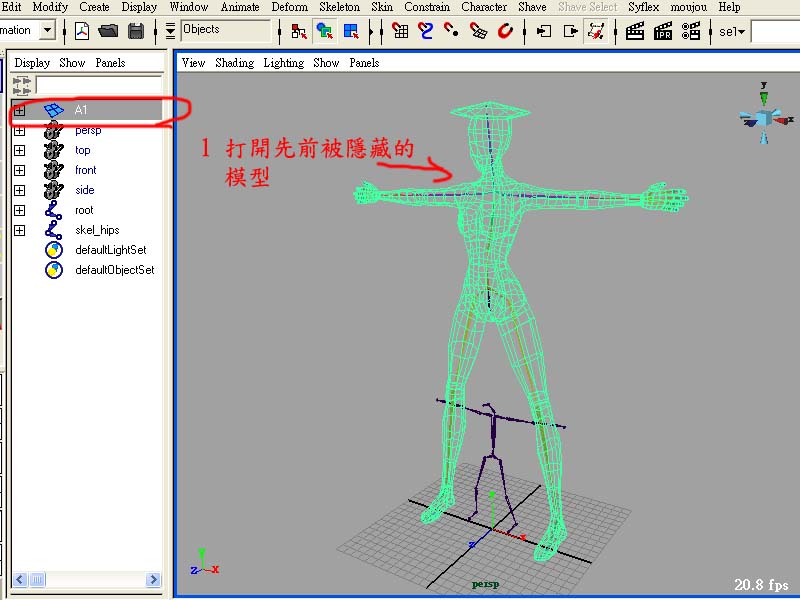Image resolution: width=800 pixels, height=600 pixels.
Task: Click the Inputs to selected object icon
Action: (544, 31)
